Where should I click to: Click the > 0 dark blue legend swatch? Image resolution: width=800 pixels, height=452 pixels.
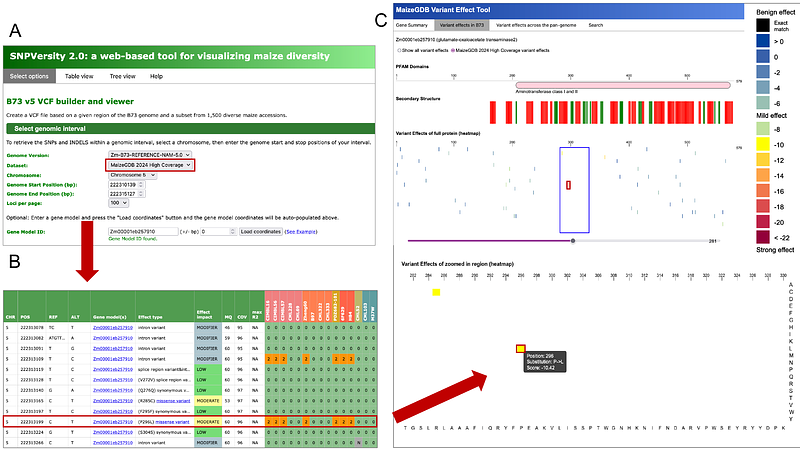pos(763,41)
